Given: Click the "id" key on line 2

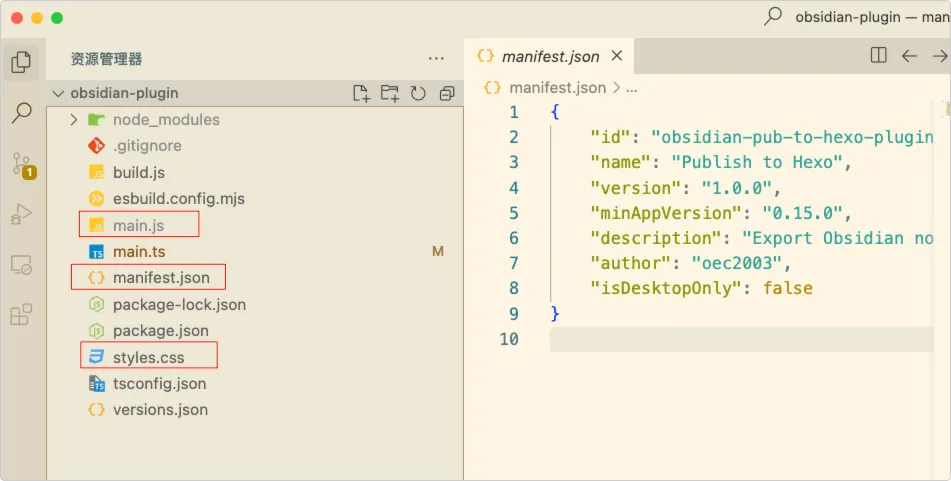Looking at the screenshot, I should (611, 137).
